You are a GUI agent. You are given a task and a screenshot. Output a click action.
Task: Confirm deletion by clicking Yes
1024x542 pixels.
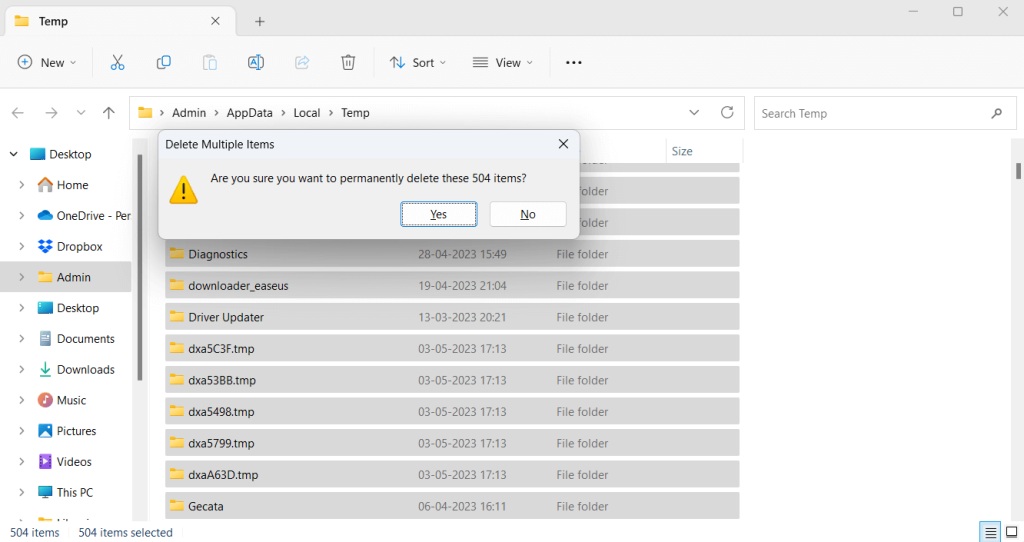coord(438,214)
